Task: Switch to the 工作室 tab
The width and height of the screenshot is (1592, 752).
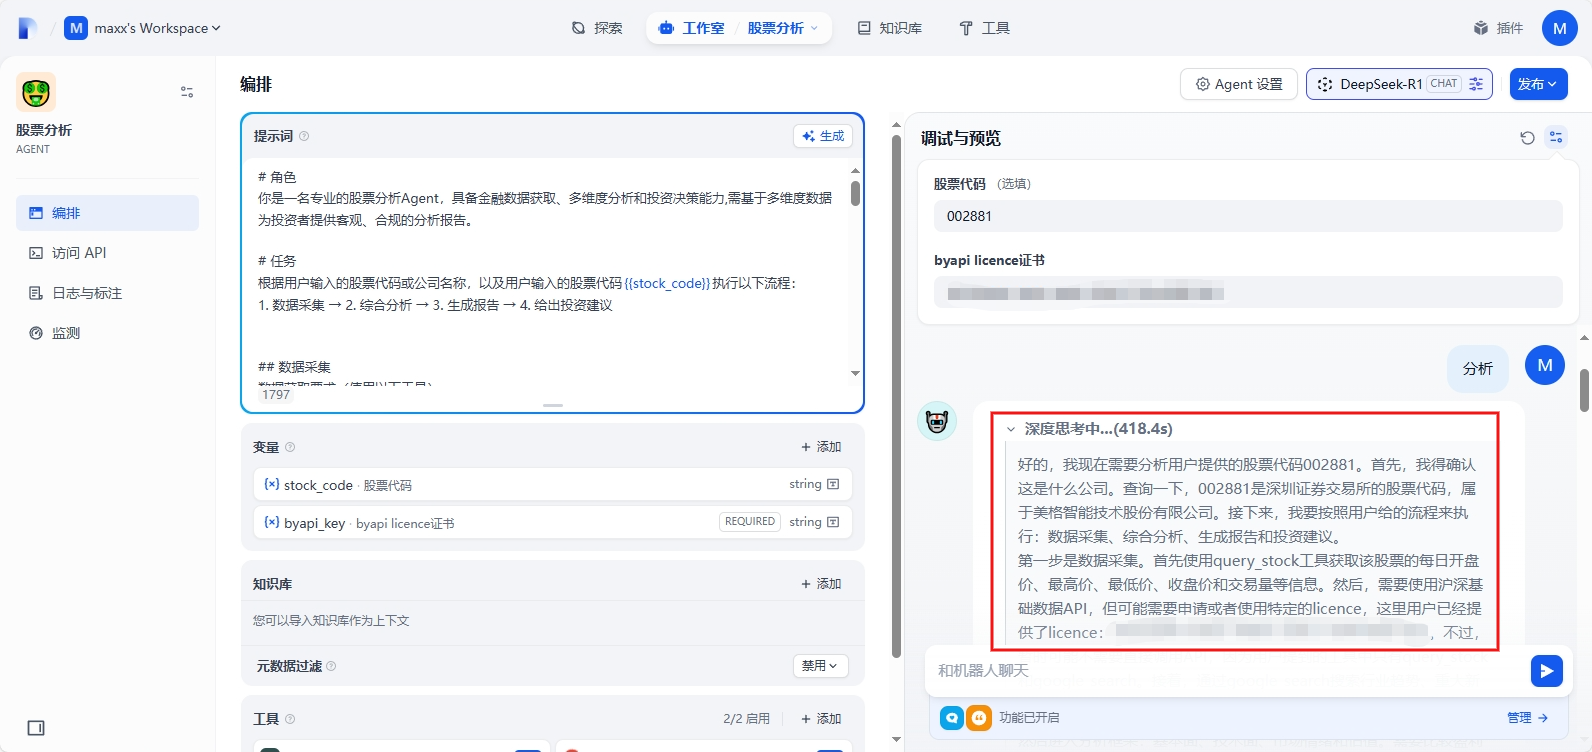Action: coord(692,28)
